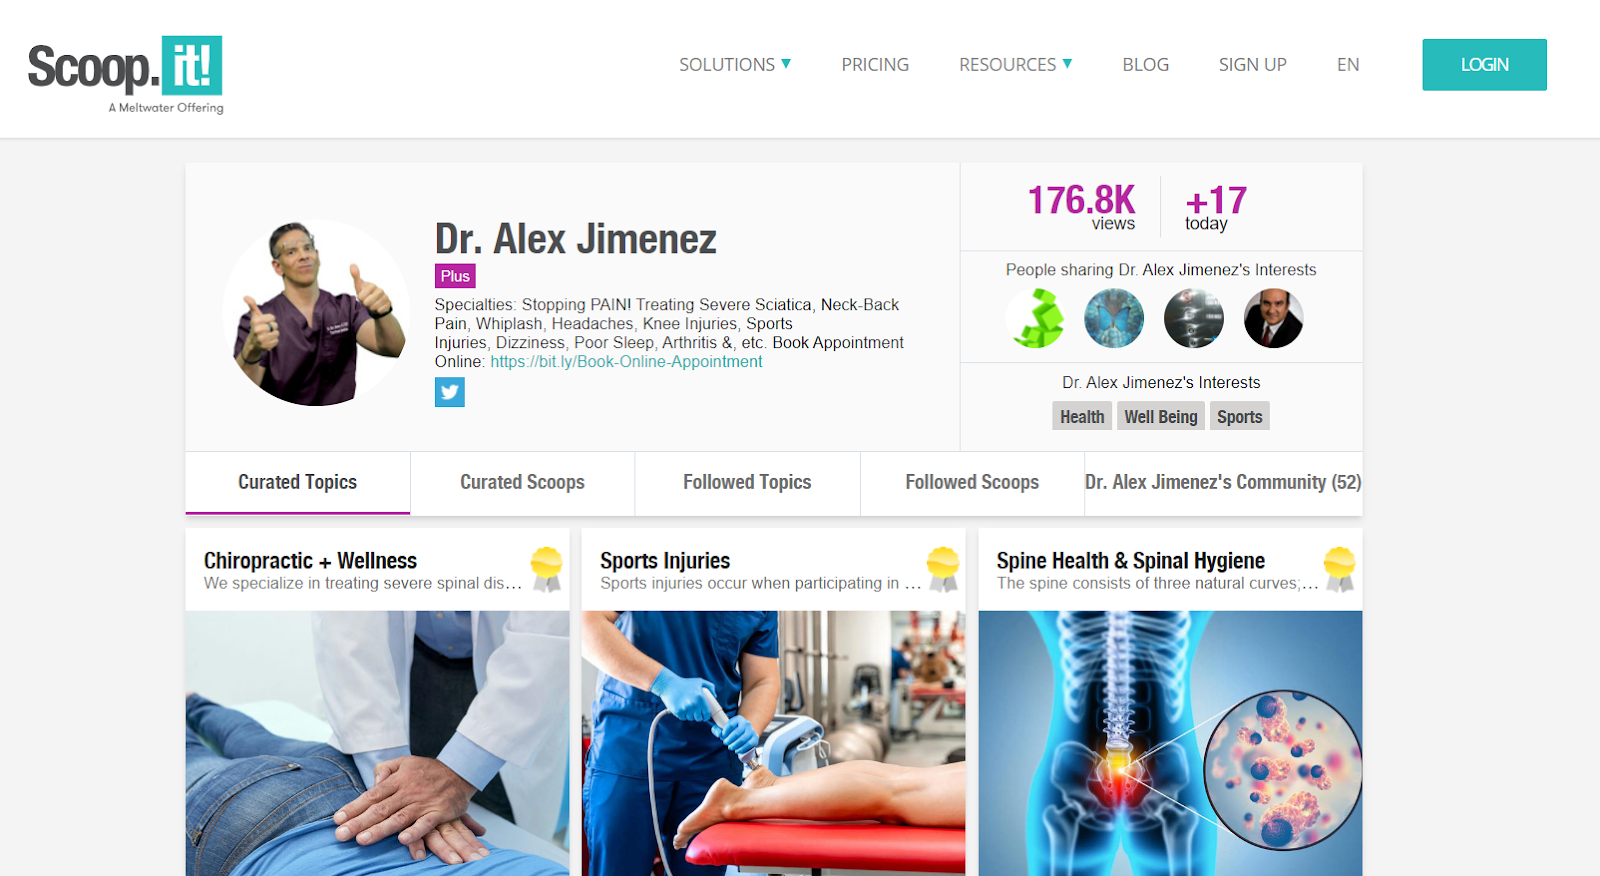Go to the Pricing page
This screenshot has height=876, width=1600.
pos(875,65)
